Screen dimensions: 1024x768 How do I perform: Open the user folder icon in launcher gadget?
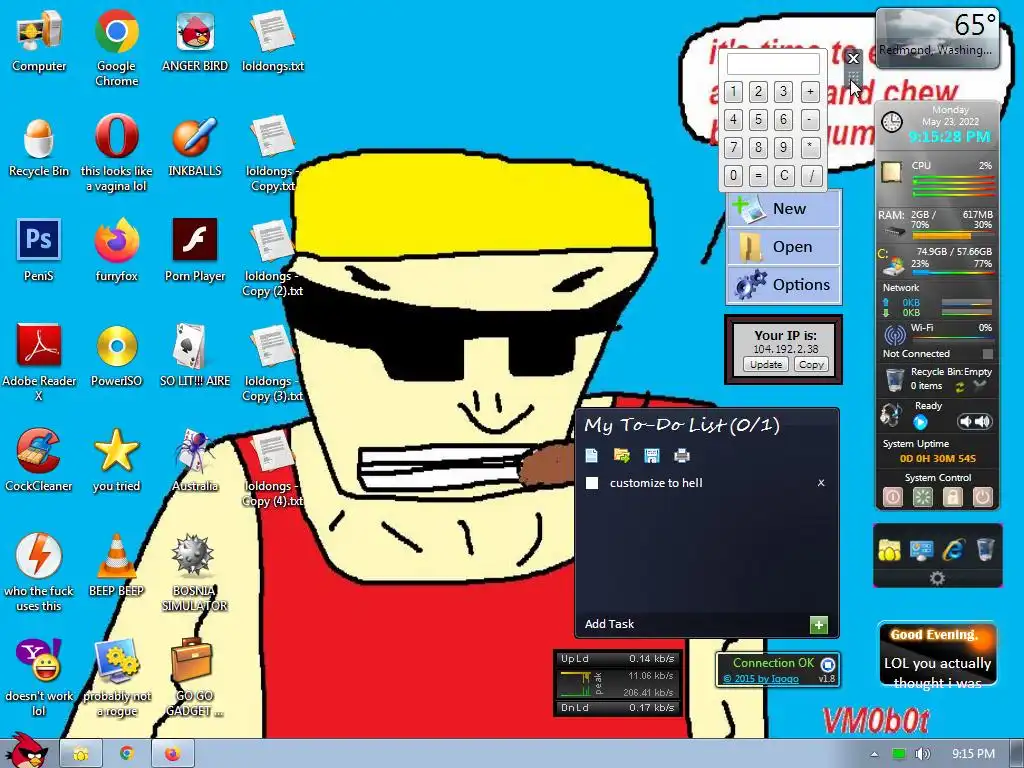889,551
